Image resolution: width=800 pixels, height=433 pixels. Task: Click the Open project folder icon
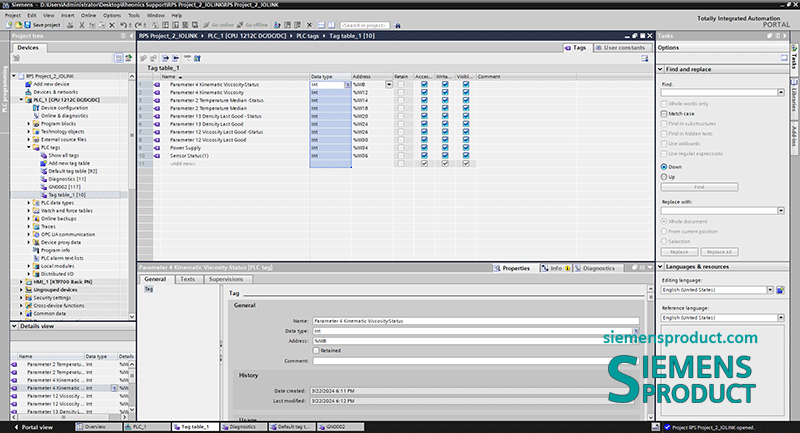(x=18, y=24)
